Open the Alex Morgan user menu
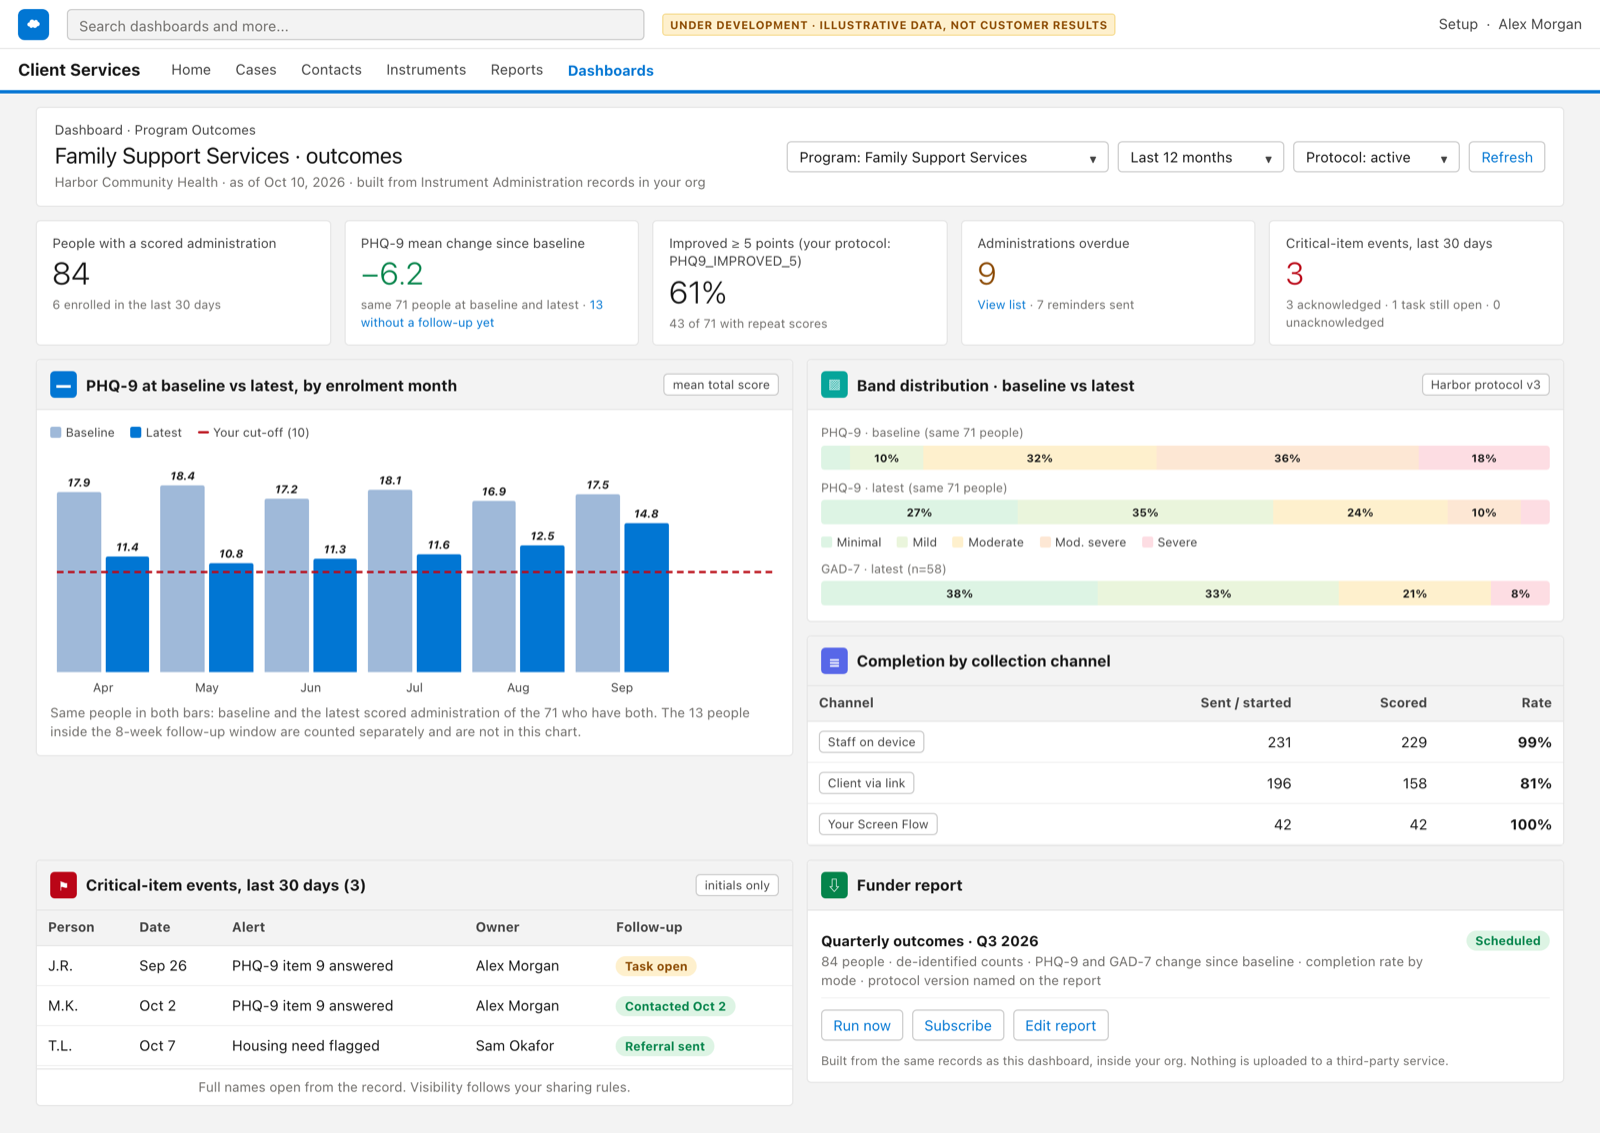1600x1133 pixels. pos(1540,25)
